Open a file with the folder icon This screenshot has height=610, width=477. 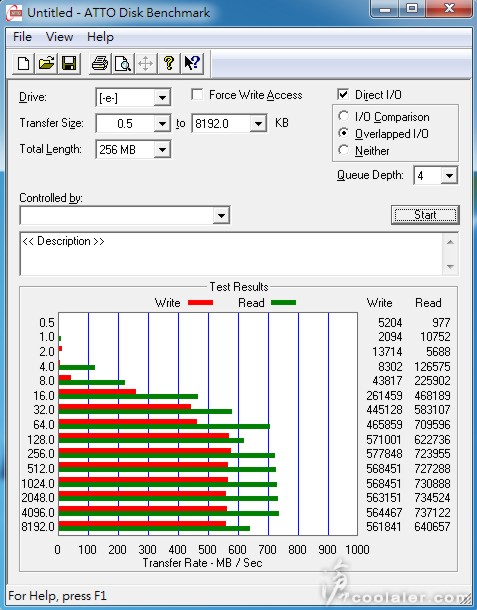(x=46, y=63)
